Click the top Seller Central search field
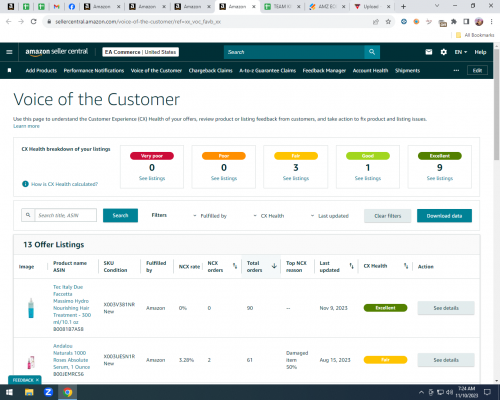Image resolution: width=500 pixels, height=400 pixels. [294, 52]
